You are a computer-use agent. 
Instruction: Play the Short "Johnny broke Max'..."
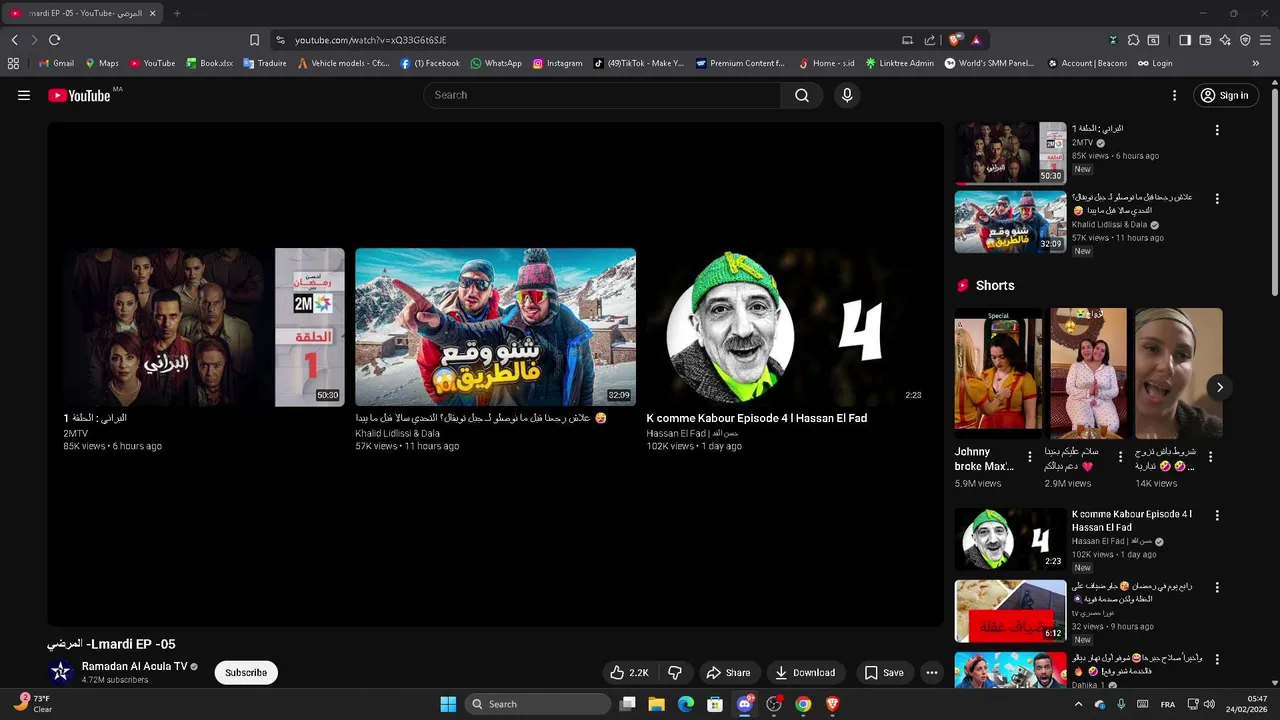click(x=998, y=373)
